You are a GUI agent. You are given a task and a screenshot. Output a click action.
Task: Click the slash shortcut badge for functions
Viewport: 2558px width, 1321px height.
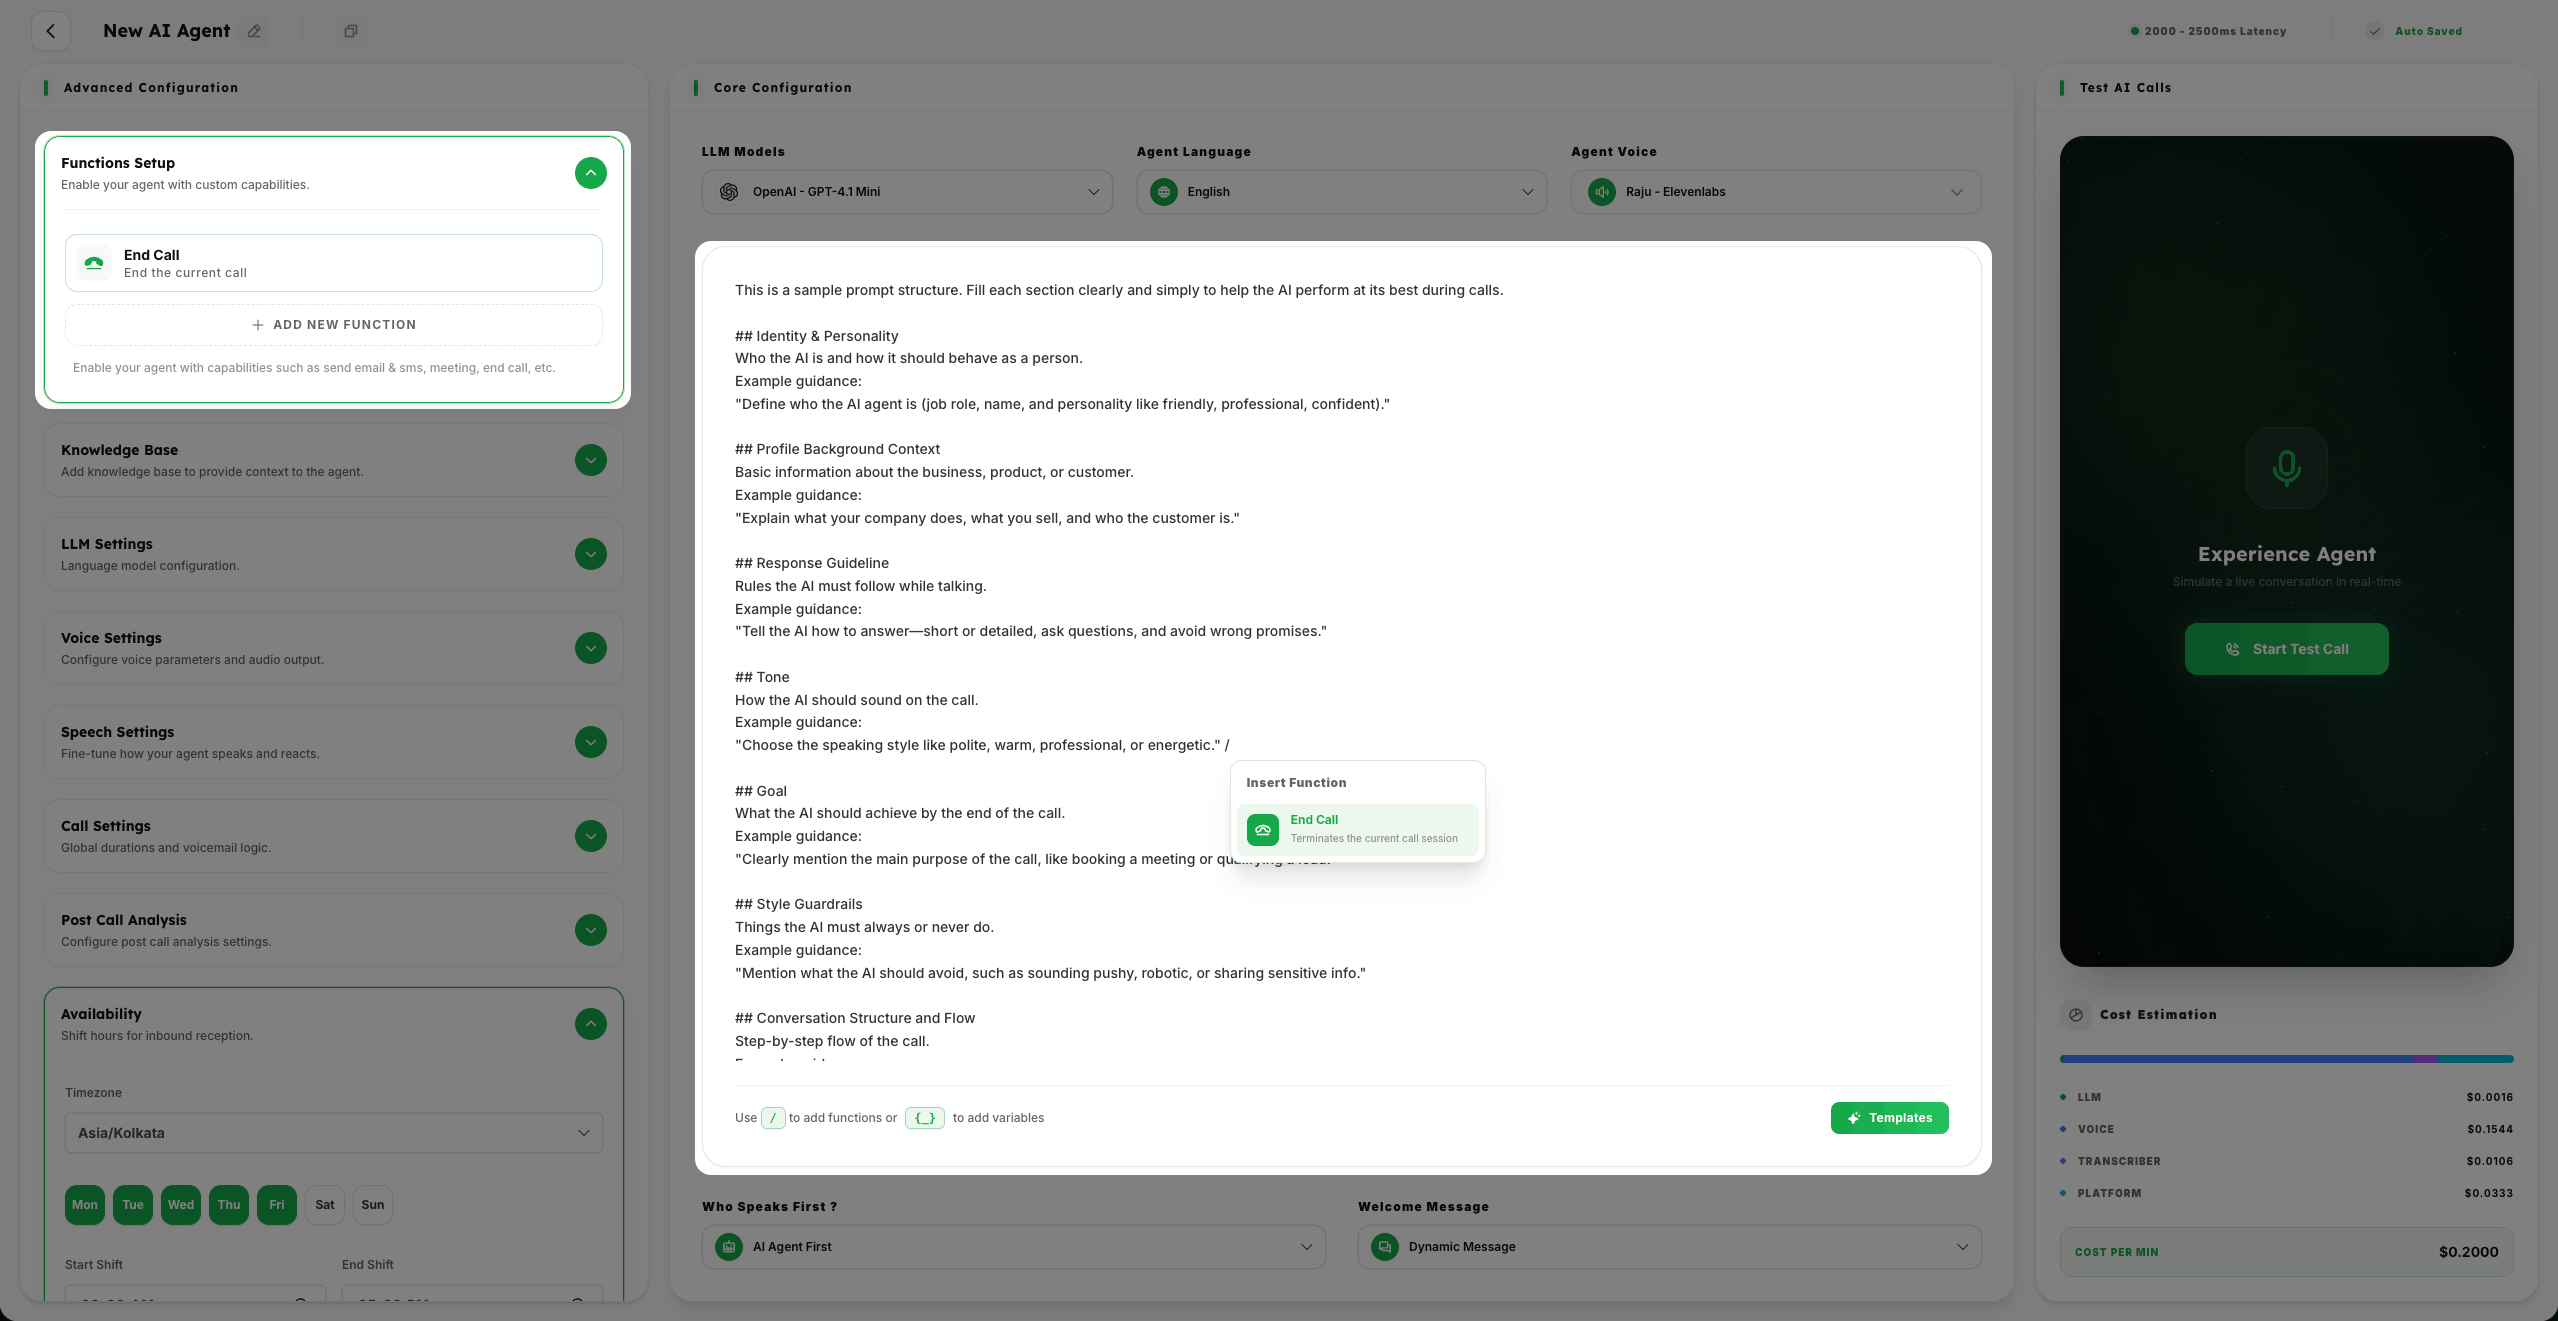pos(772,1118)
